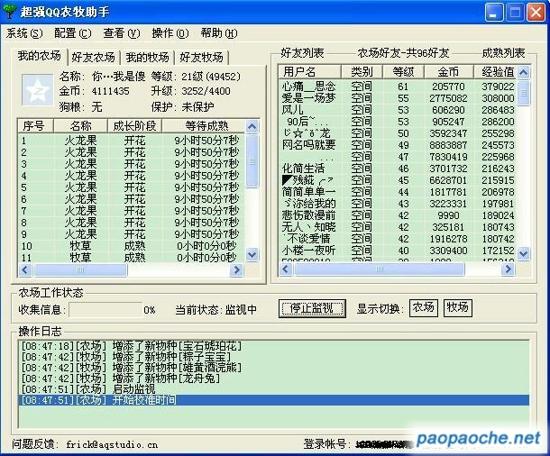Sort crops by 成长阶段 column header
Image resolution: width=550 pixels, height=456 pixels.
(x=135, y=126)
